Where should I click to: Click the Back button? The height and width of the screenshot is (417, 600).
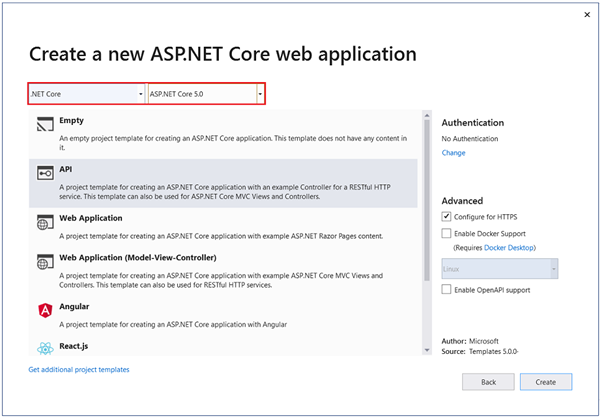[489, 382]
